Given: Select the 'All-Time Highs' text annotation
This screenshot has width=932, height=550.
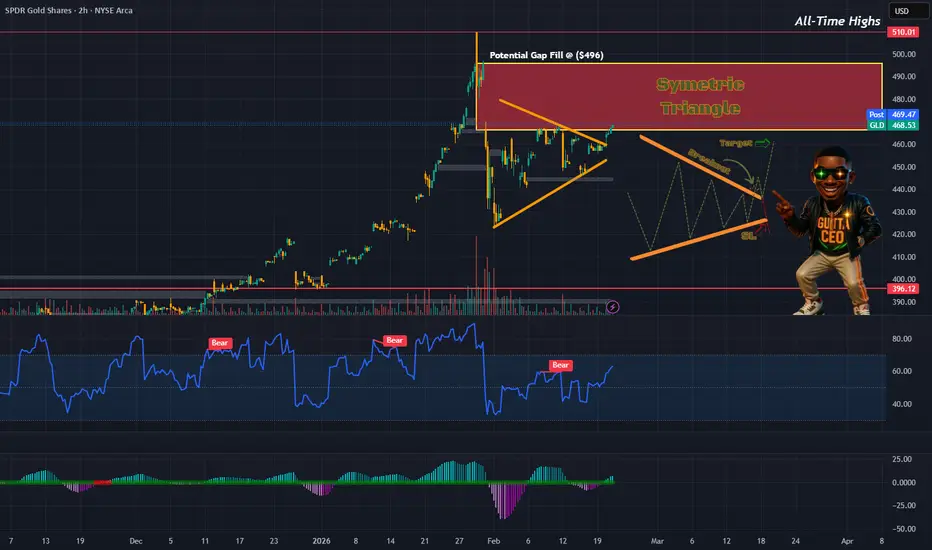Looking at the screenshot, I should click(x=837, y=21).
